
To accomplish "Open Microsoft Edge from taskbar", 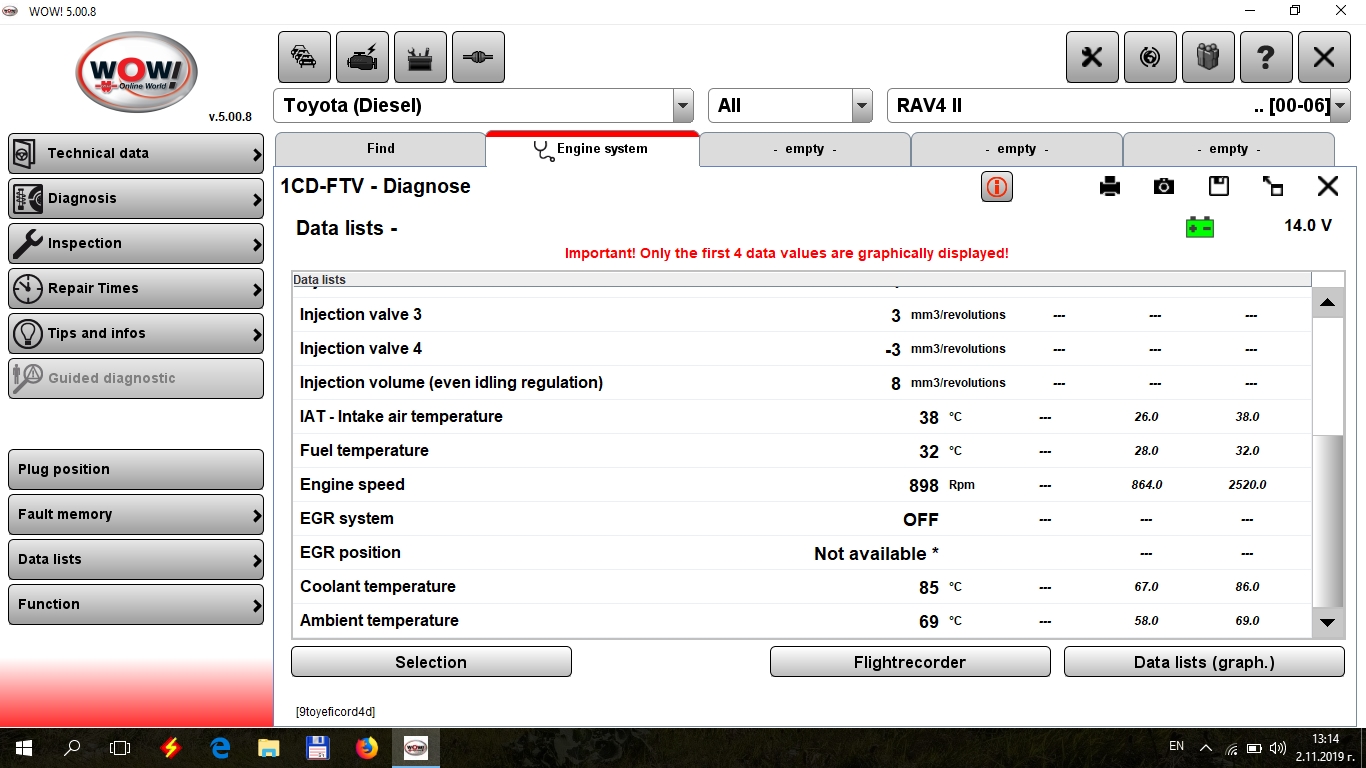I will point(220,747).
